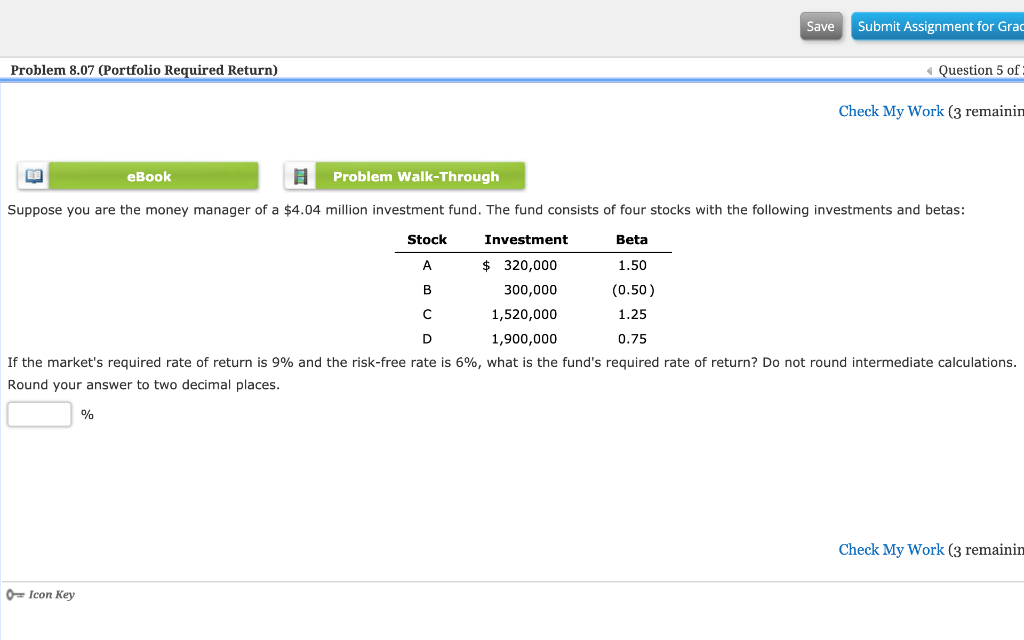
Task: Open the Problem Walk-Through video
Action: 420,176
